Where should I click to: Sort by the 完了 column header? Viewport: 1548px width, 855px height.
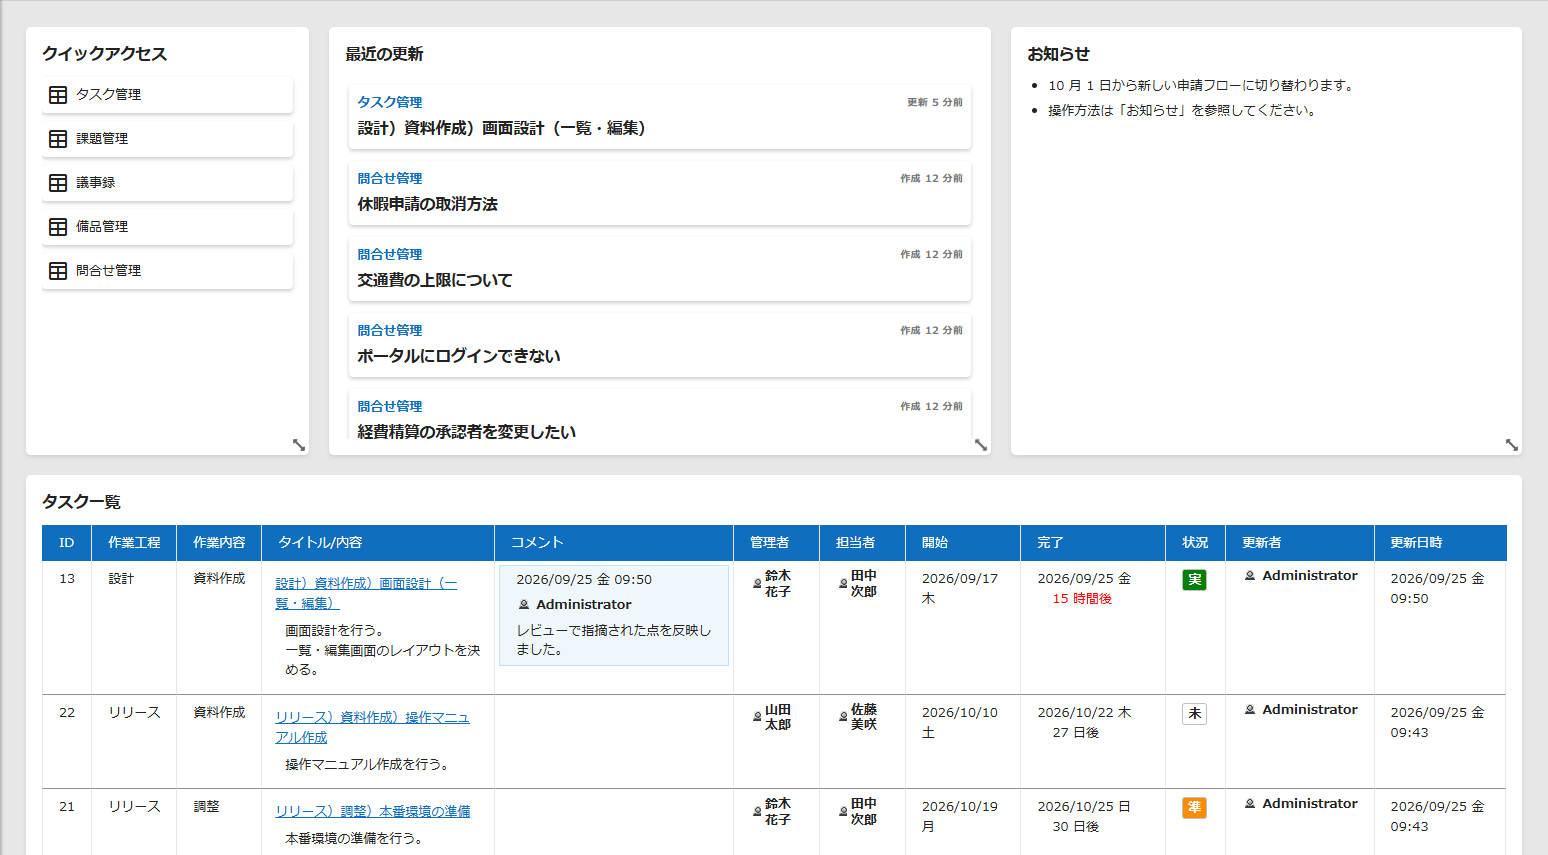[x=1093, y=543]
